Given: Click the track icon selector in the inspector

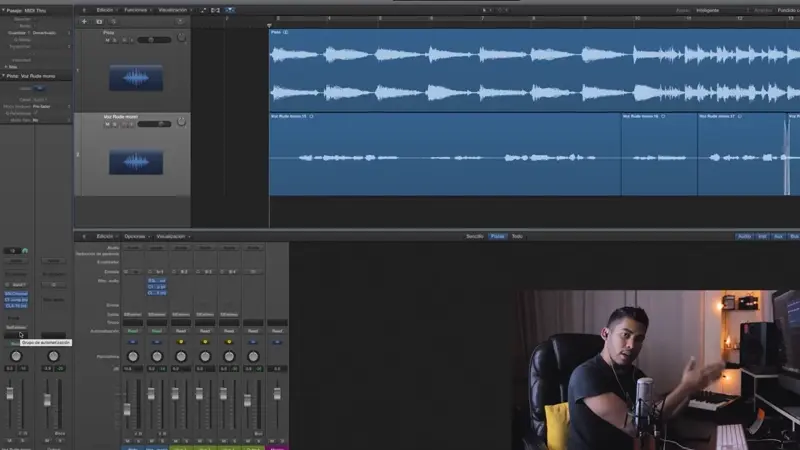Looking at the screenshot, I should point(39,88).
